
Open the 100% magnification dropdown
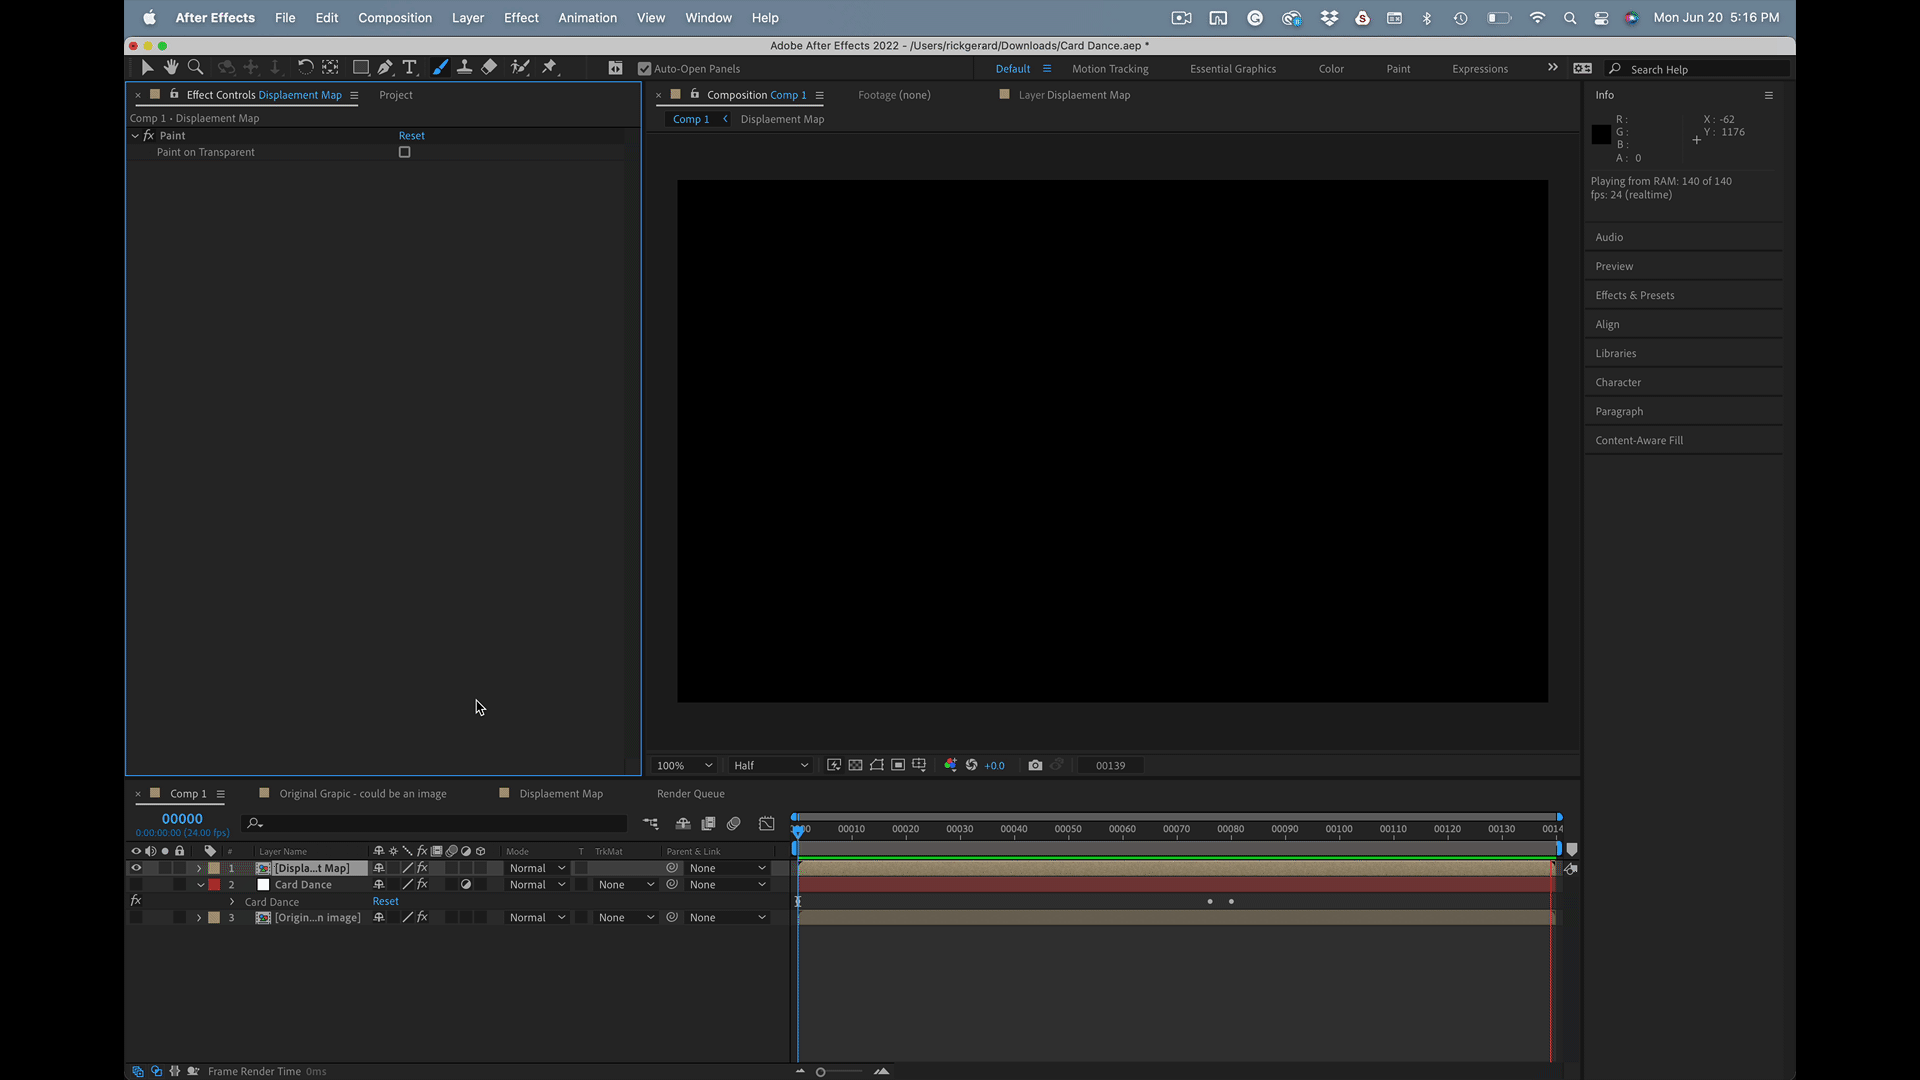pyautogui.click(x=684, y=765)
